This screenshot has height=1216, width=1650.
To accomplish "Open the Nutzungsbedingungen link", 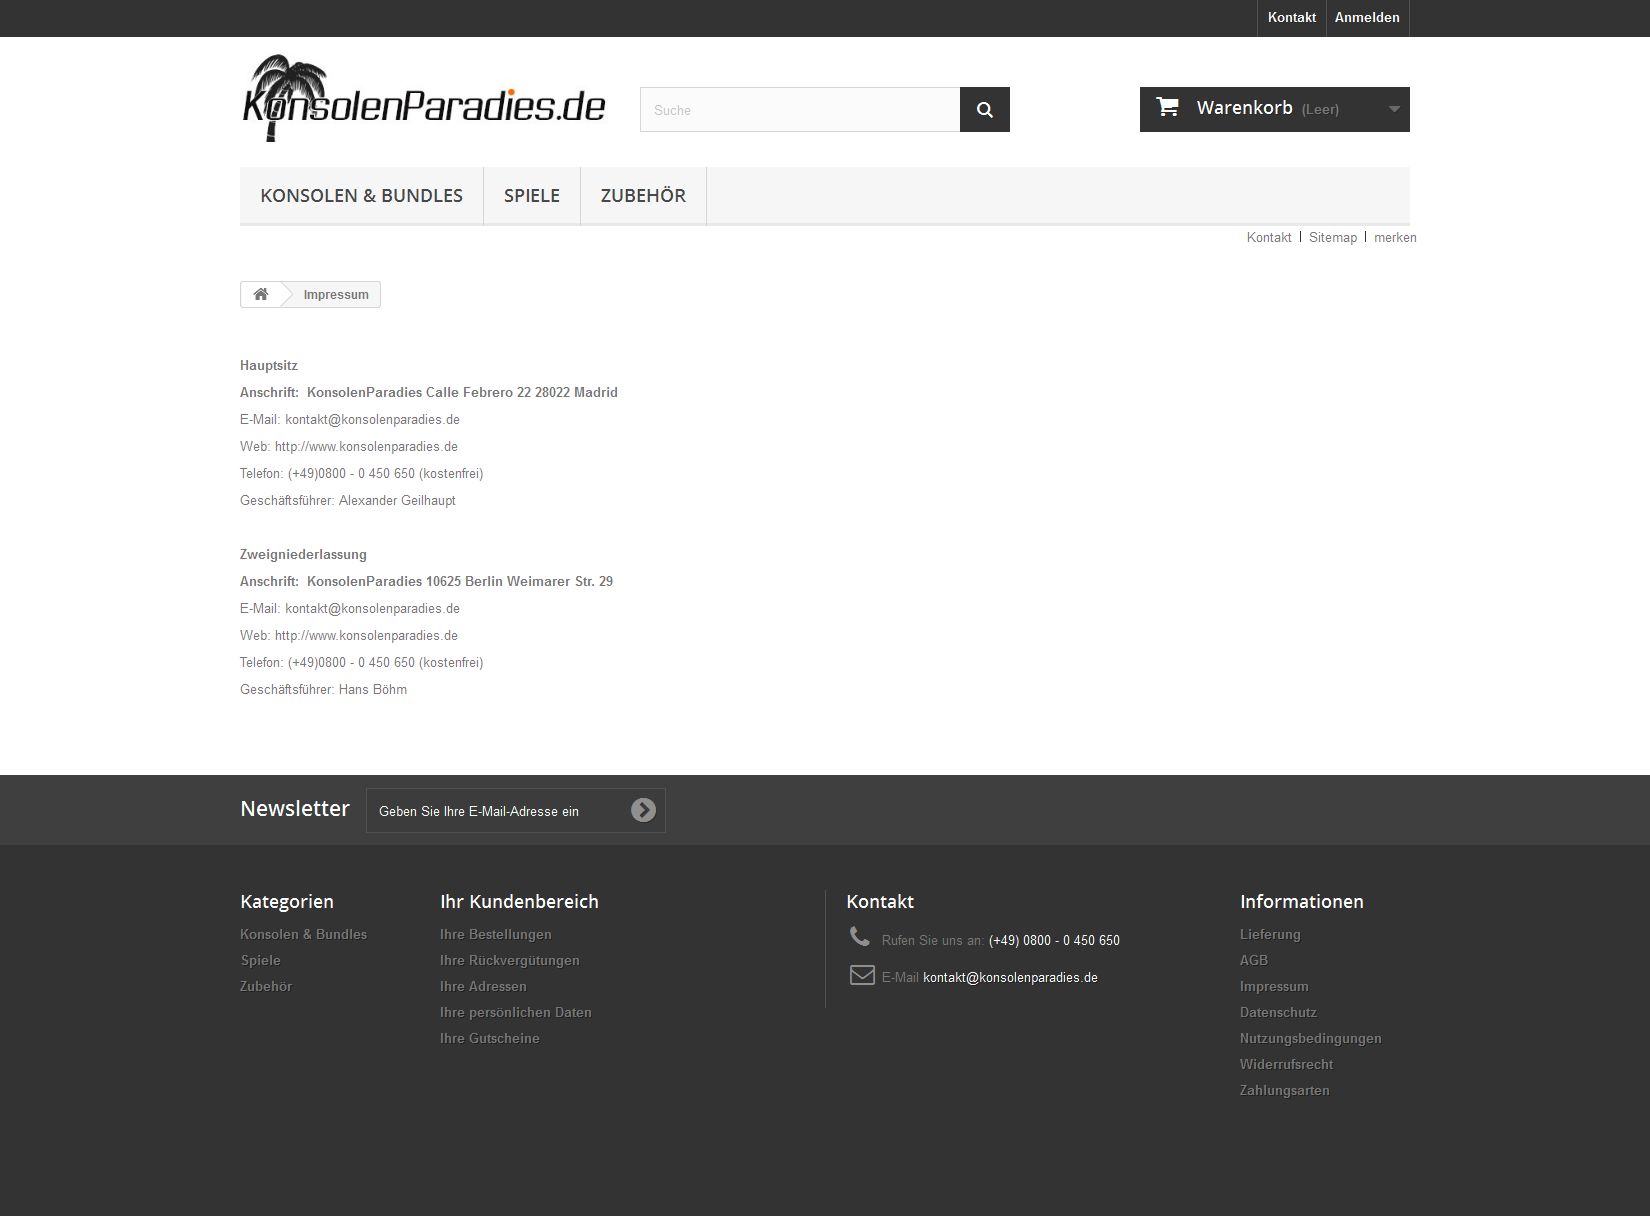I will (1311, 1038).
